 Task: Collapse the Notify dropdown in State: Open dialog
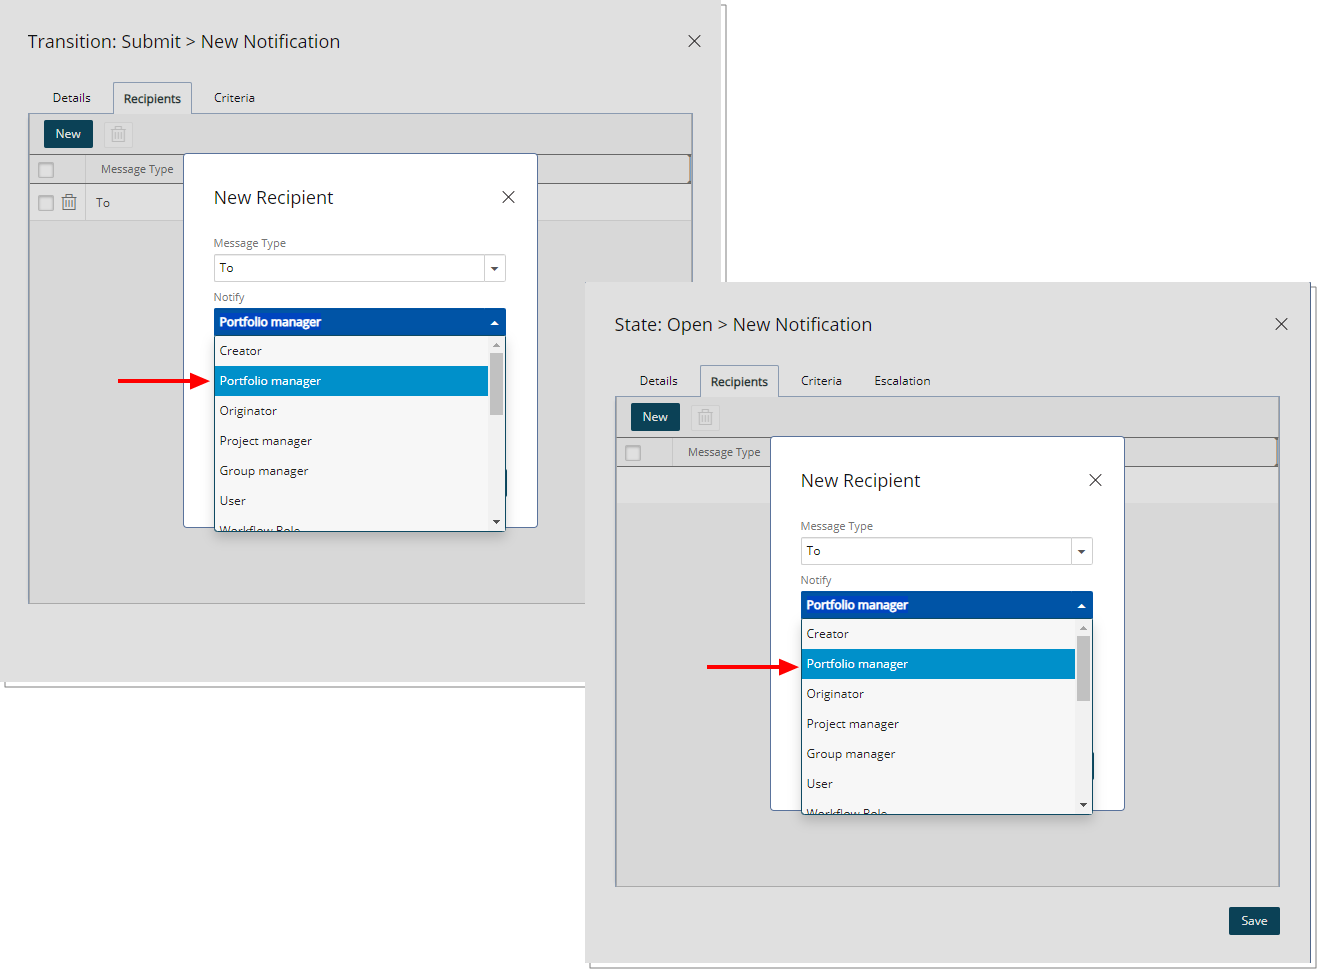[1081, 605]
